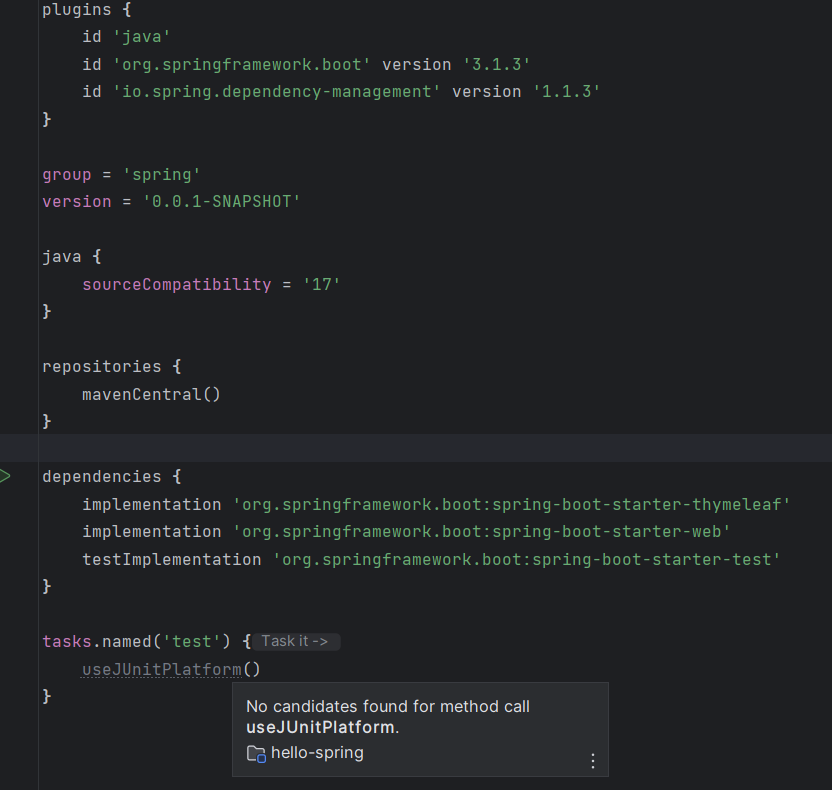Screen dimensions: 832x790
Task: Click the mavenCentral() call
Action: coord(151,394)
